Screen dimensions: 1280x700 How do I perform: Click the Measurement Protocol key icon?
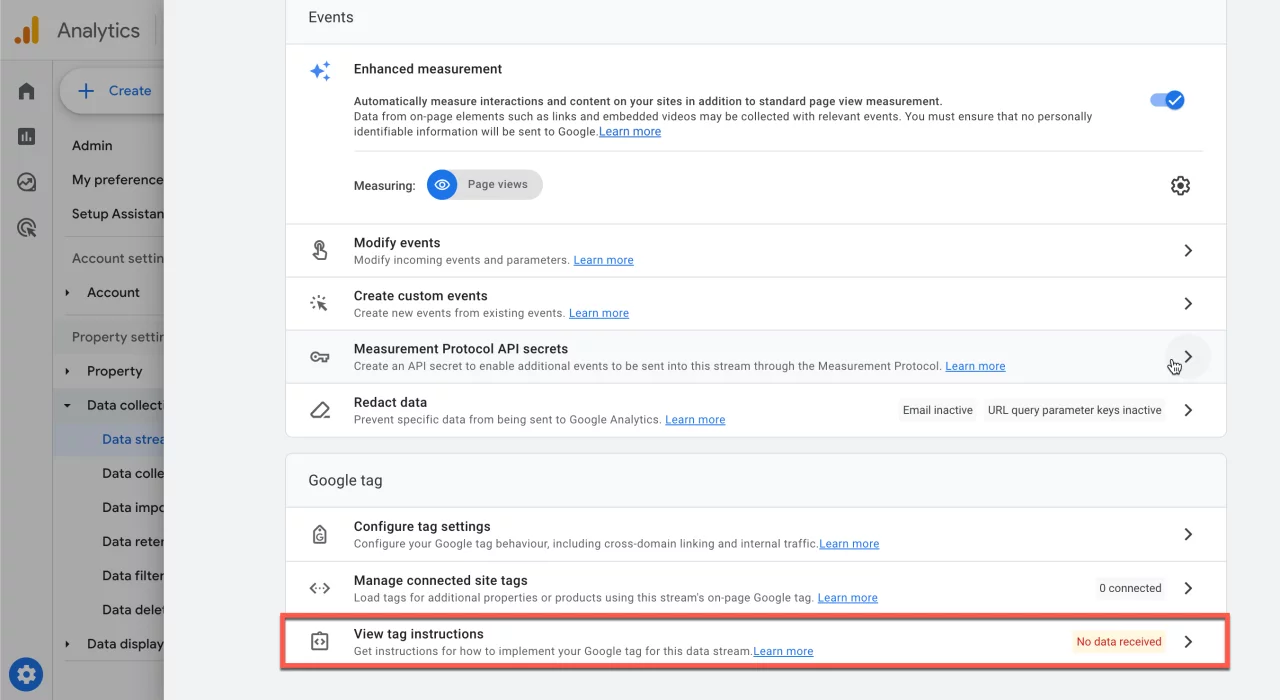tap(320, 357)
